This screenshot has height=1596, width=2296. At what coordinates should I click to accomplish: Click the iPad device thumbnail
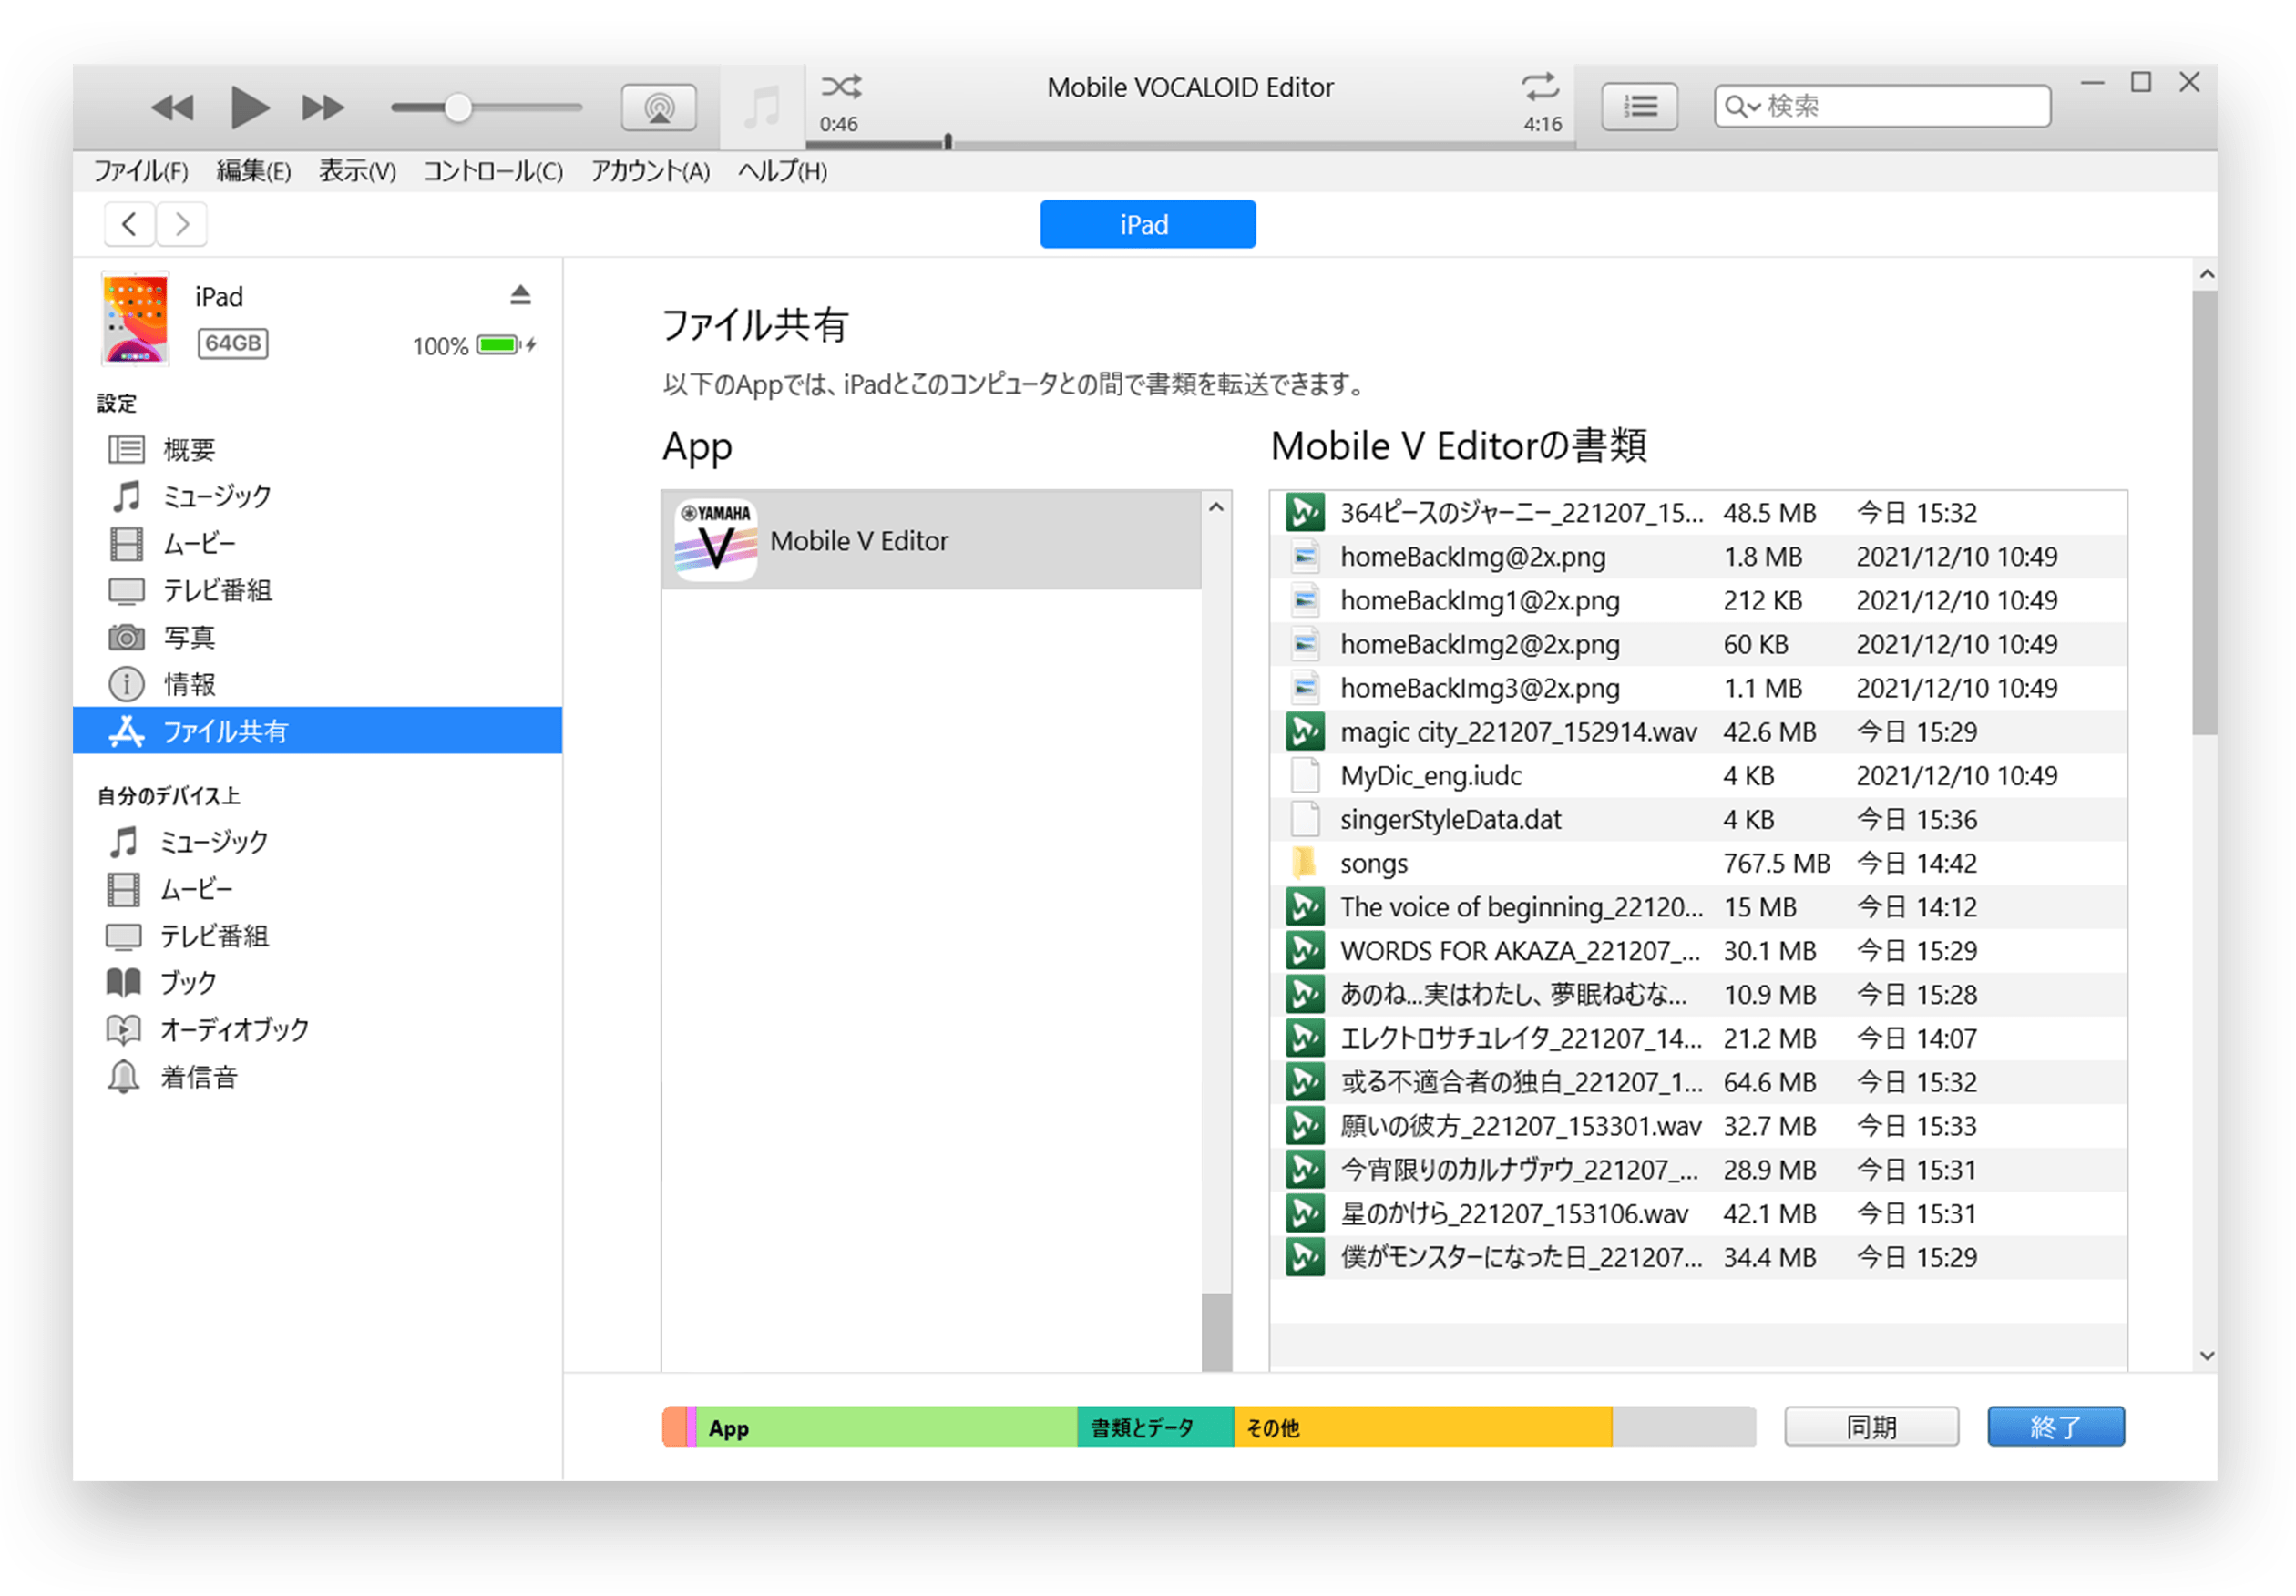pyautogui.click(x=135, y=319)
